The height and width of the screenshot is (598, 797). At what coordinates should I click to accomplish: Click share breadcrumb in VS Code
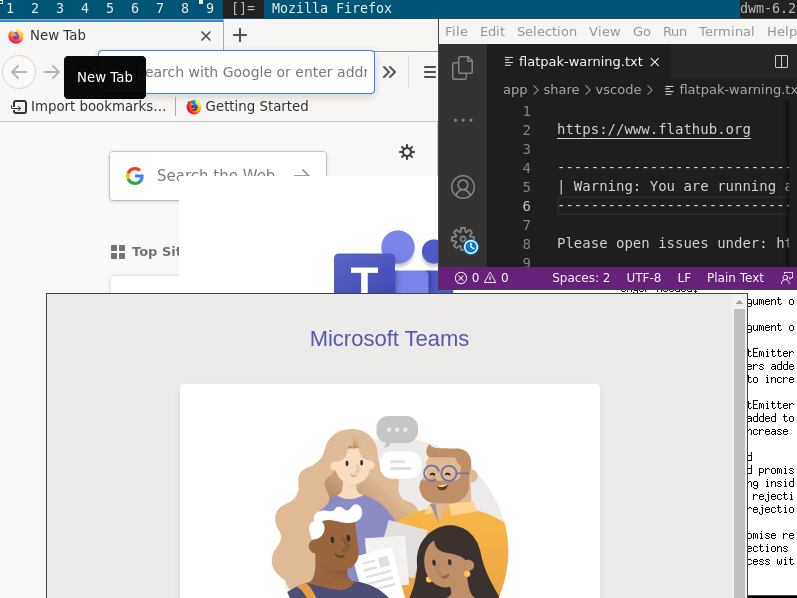tap(561, 90)
